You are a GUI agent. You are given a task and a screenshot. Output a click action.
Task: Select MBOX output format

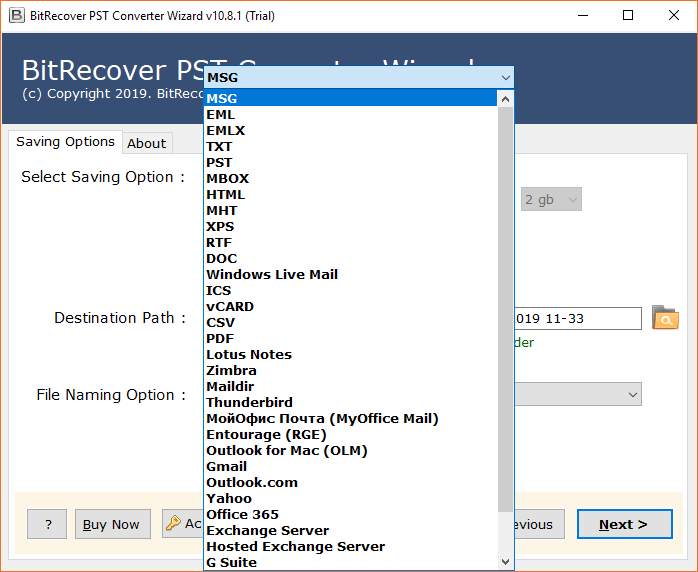pos(350,178)
